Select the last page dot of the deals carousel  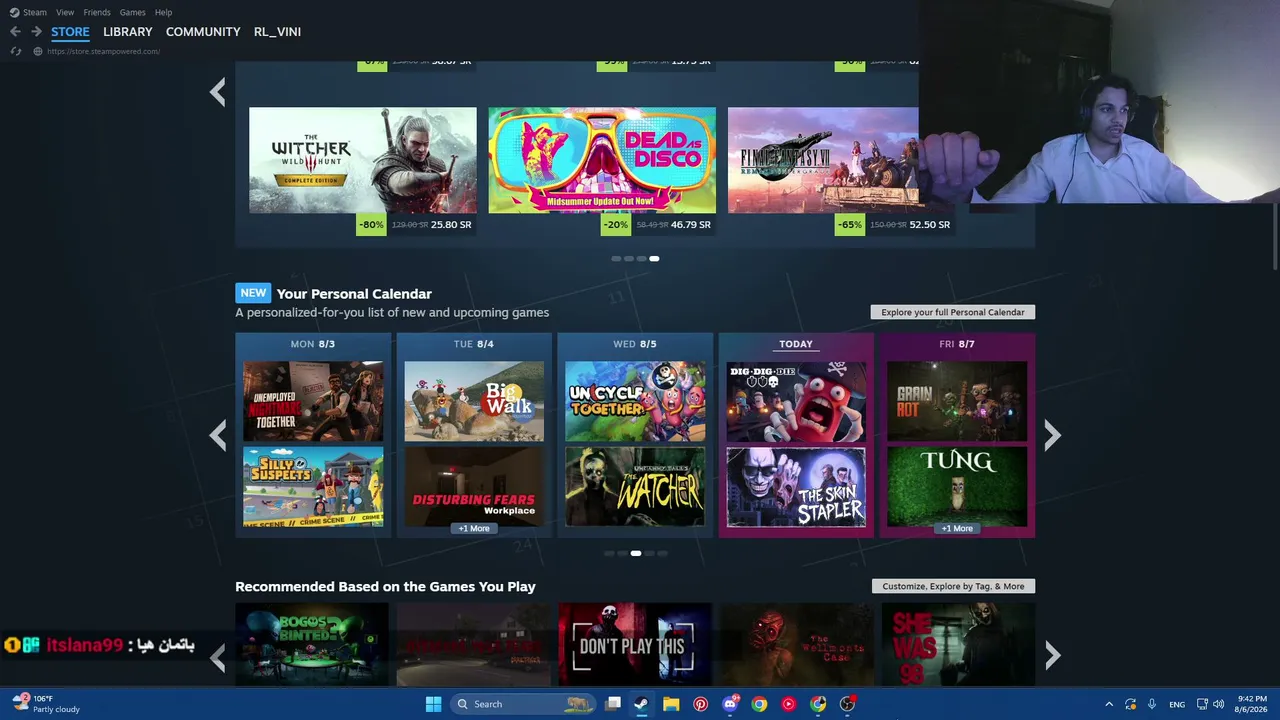(x=654, y=259)
